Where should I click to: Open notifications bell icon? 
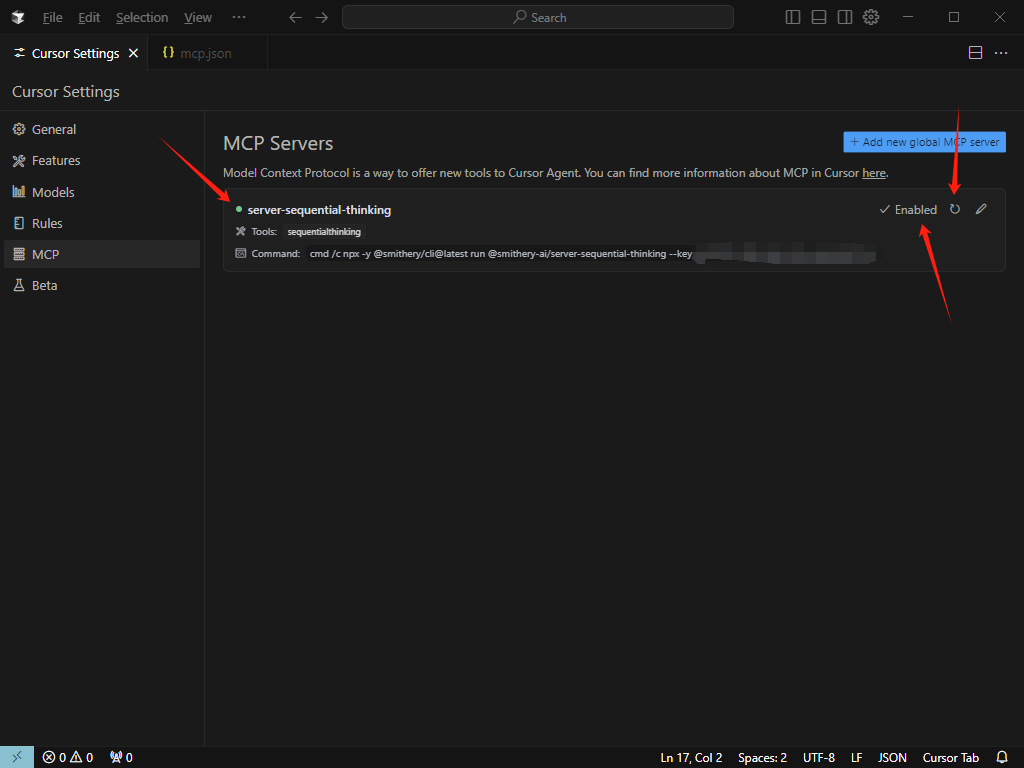tap(1002, 758)
